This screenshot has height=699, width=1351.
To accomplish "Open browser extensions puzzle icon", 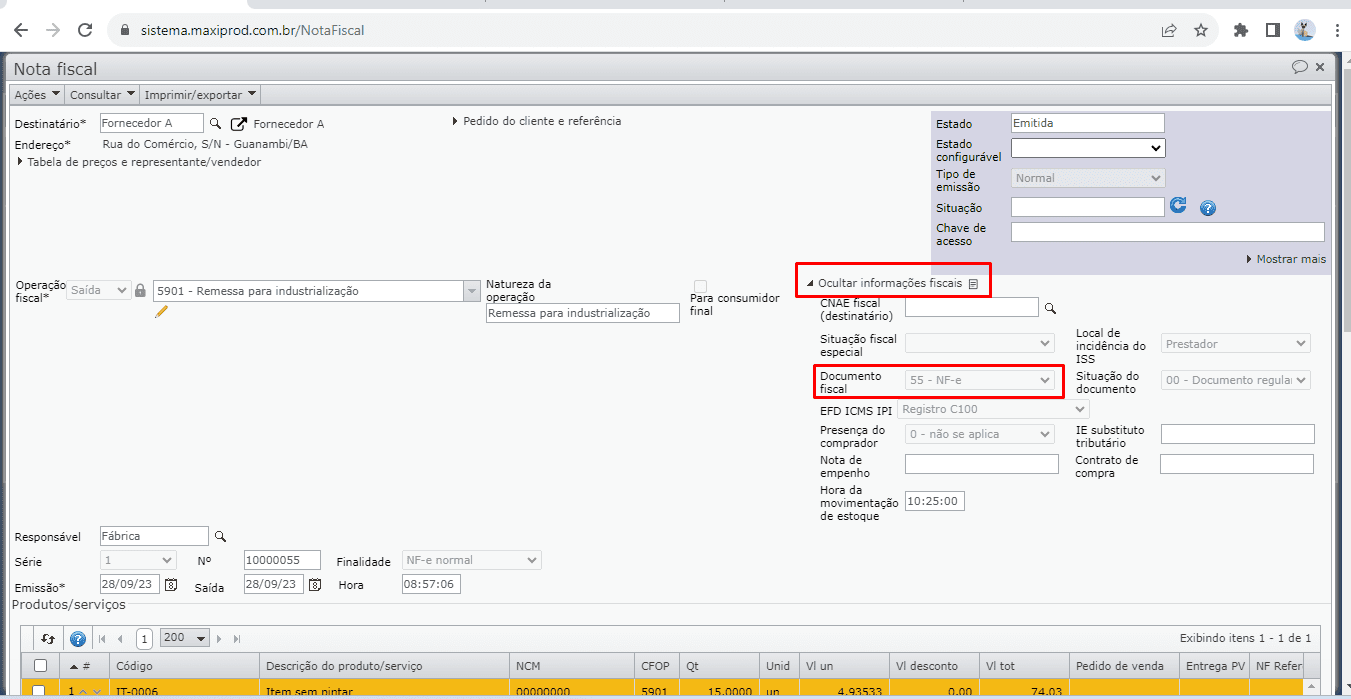I will pos(1241,30).
